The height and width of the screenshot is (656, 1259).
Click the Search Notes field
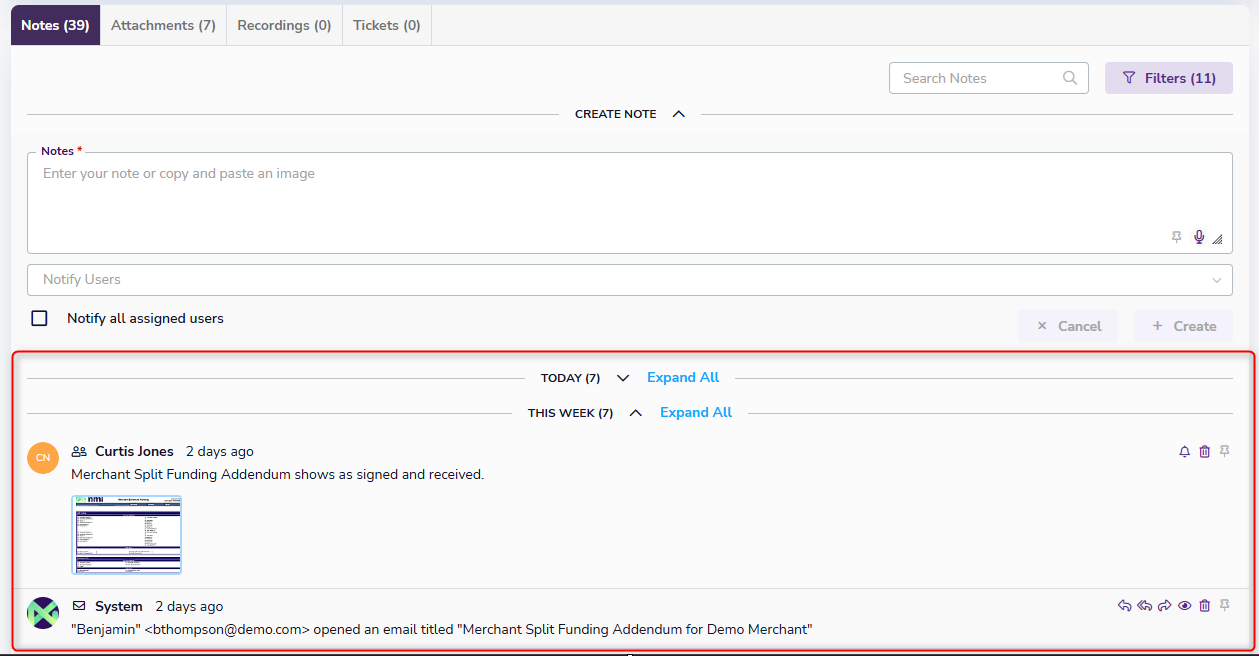[989, 78]
